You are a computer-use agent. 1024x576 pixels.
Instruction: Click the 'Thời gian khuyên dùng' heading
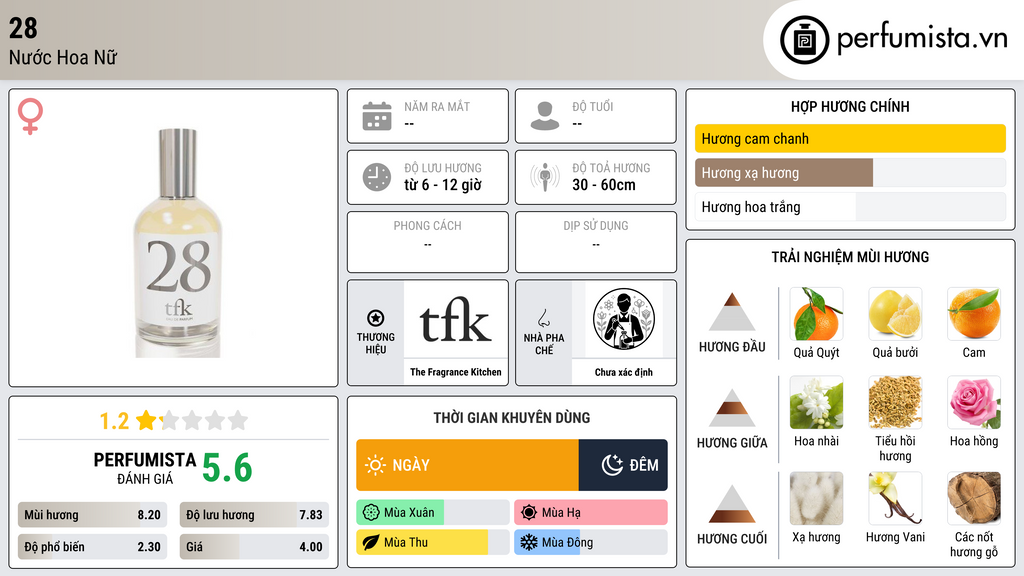(511, 417)
